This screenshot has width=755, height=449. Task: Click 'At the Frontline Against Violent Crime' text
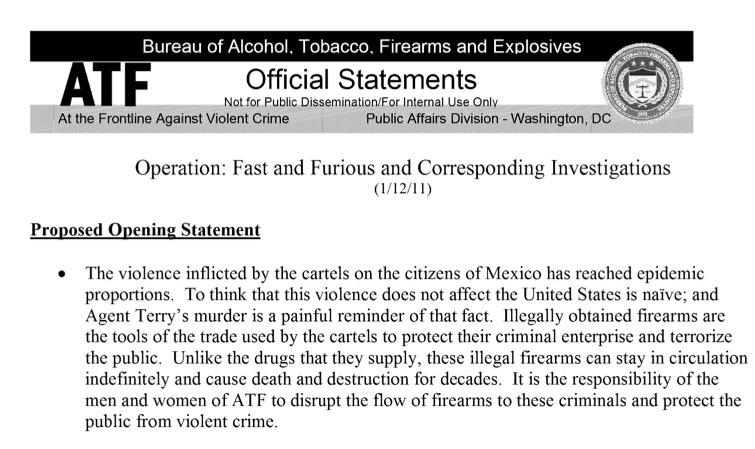(173, 119)
